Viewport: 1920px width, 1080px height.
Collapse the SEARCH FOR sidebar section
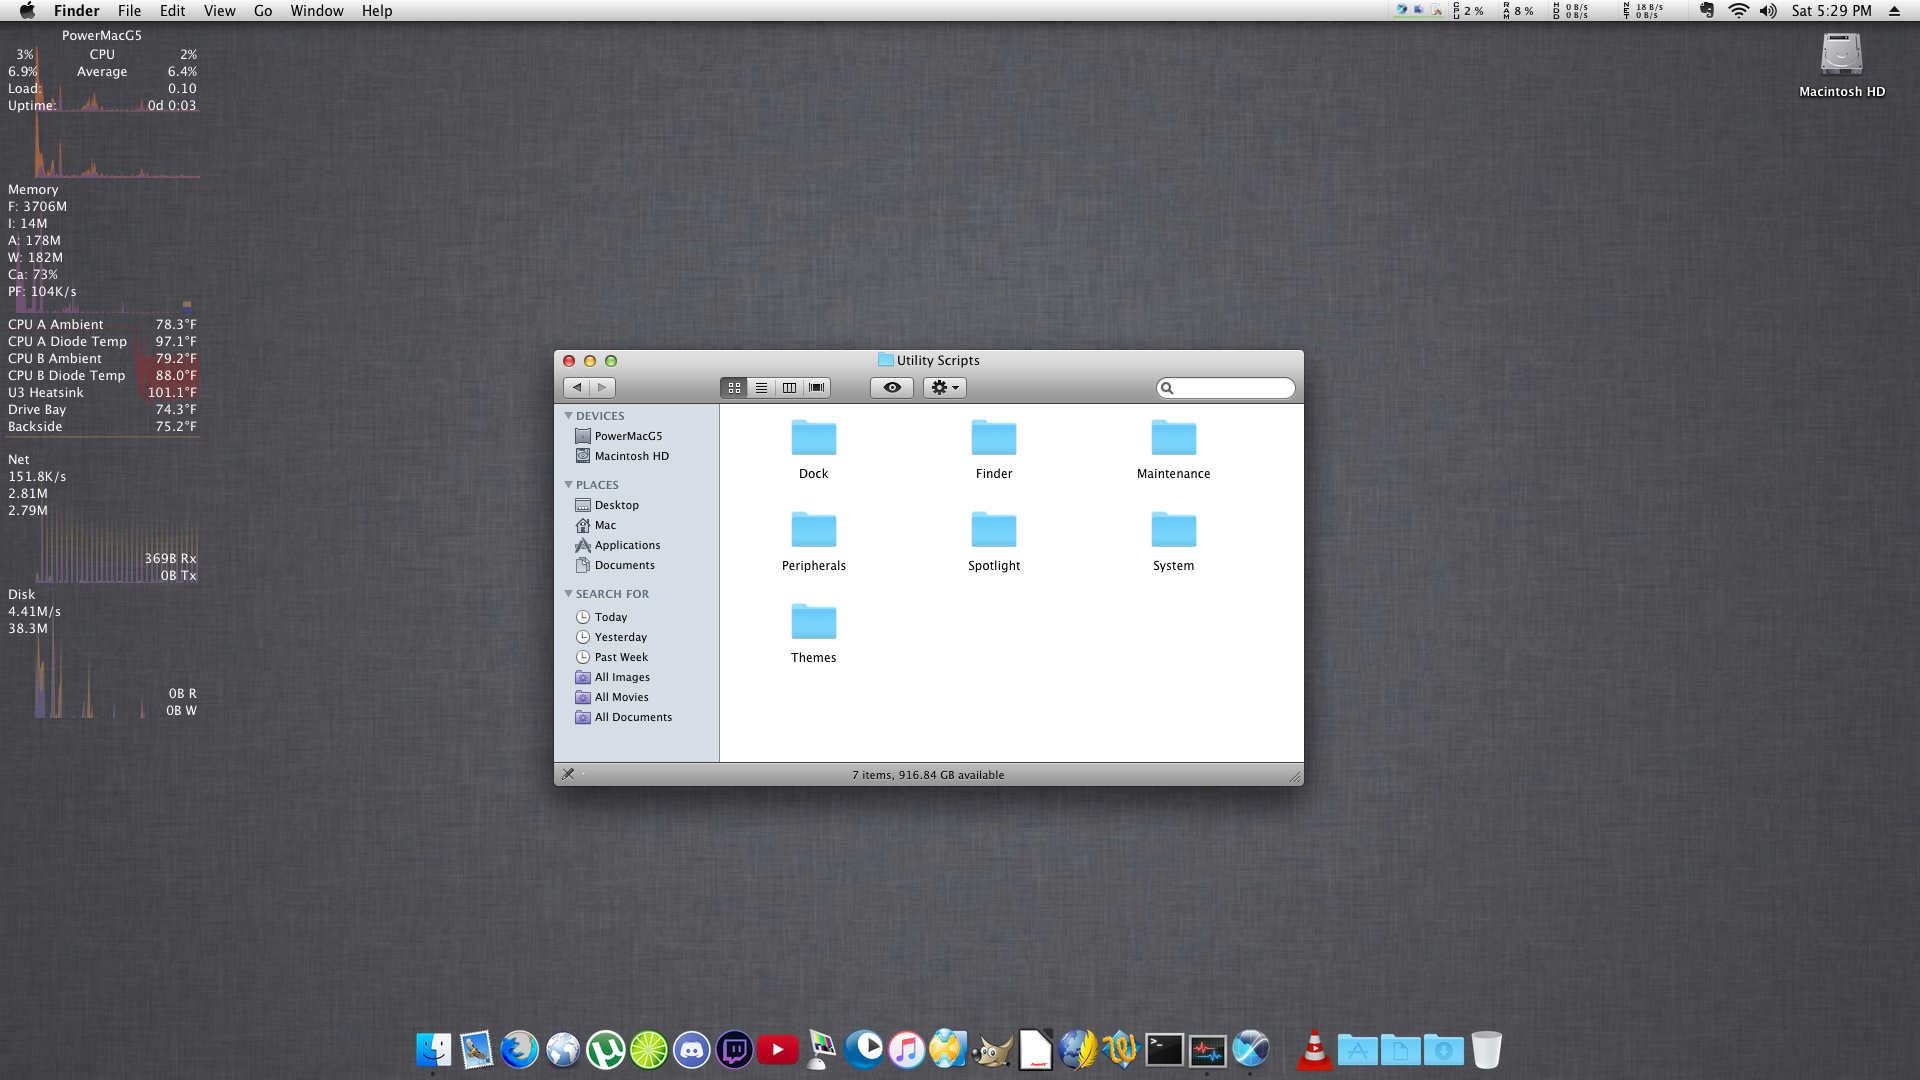coord(568,594)
